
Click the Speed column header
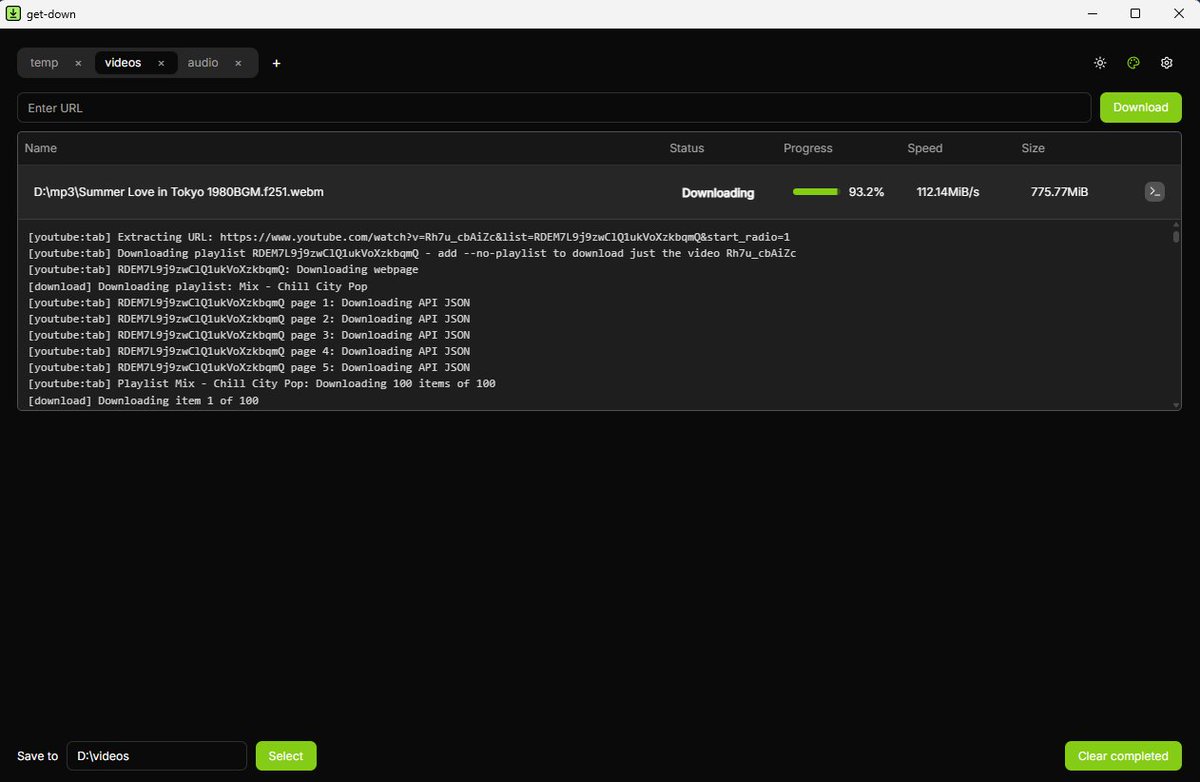tap(925, 148)
